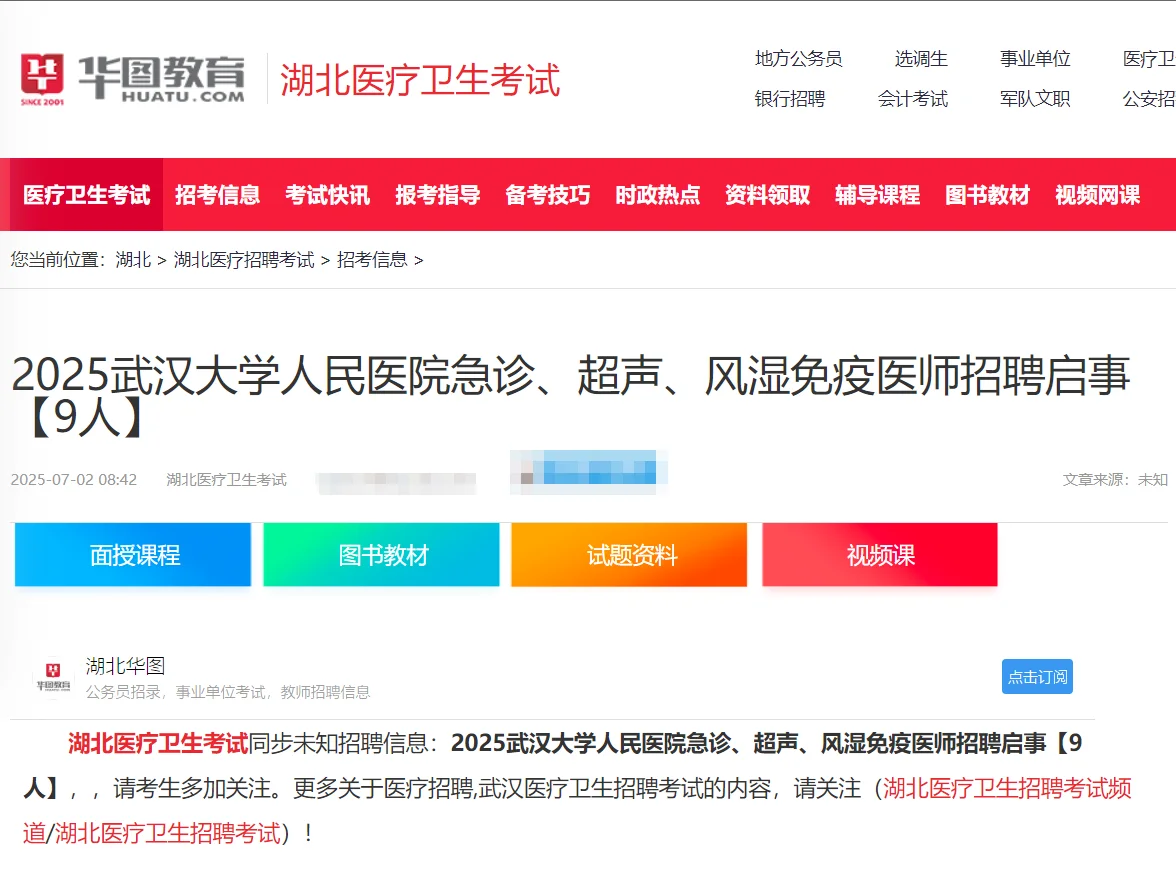Select 医疗卫生考试 nav tab
The width and height of the screenshot is (1176, 883).
pos(86,194)
